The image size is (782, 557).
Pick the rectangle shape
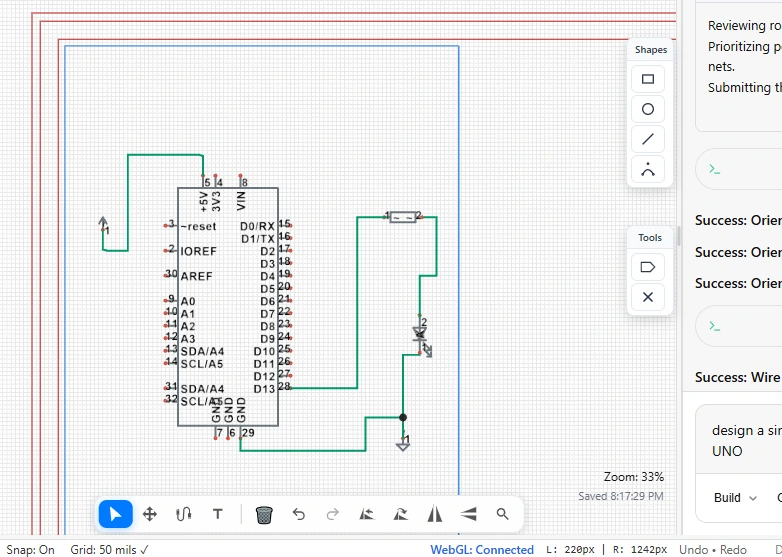648,79
